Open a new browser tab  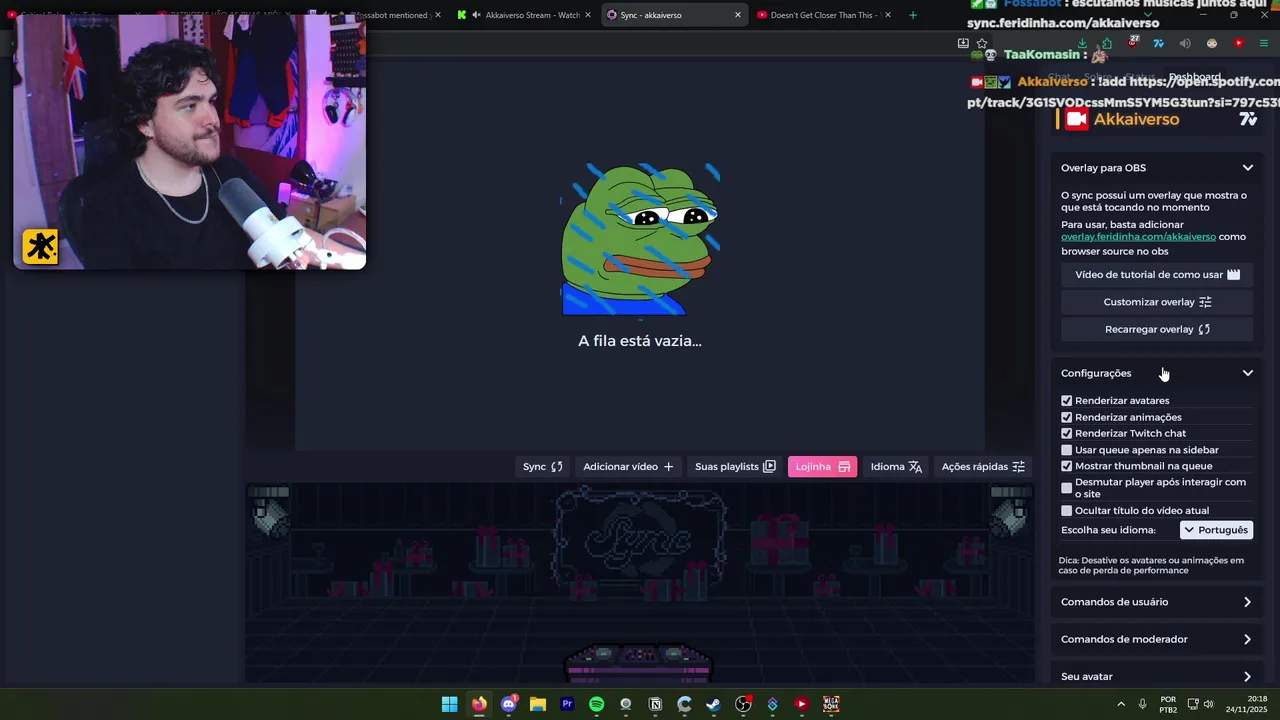coord(912,15)
